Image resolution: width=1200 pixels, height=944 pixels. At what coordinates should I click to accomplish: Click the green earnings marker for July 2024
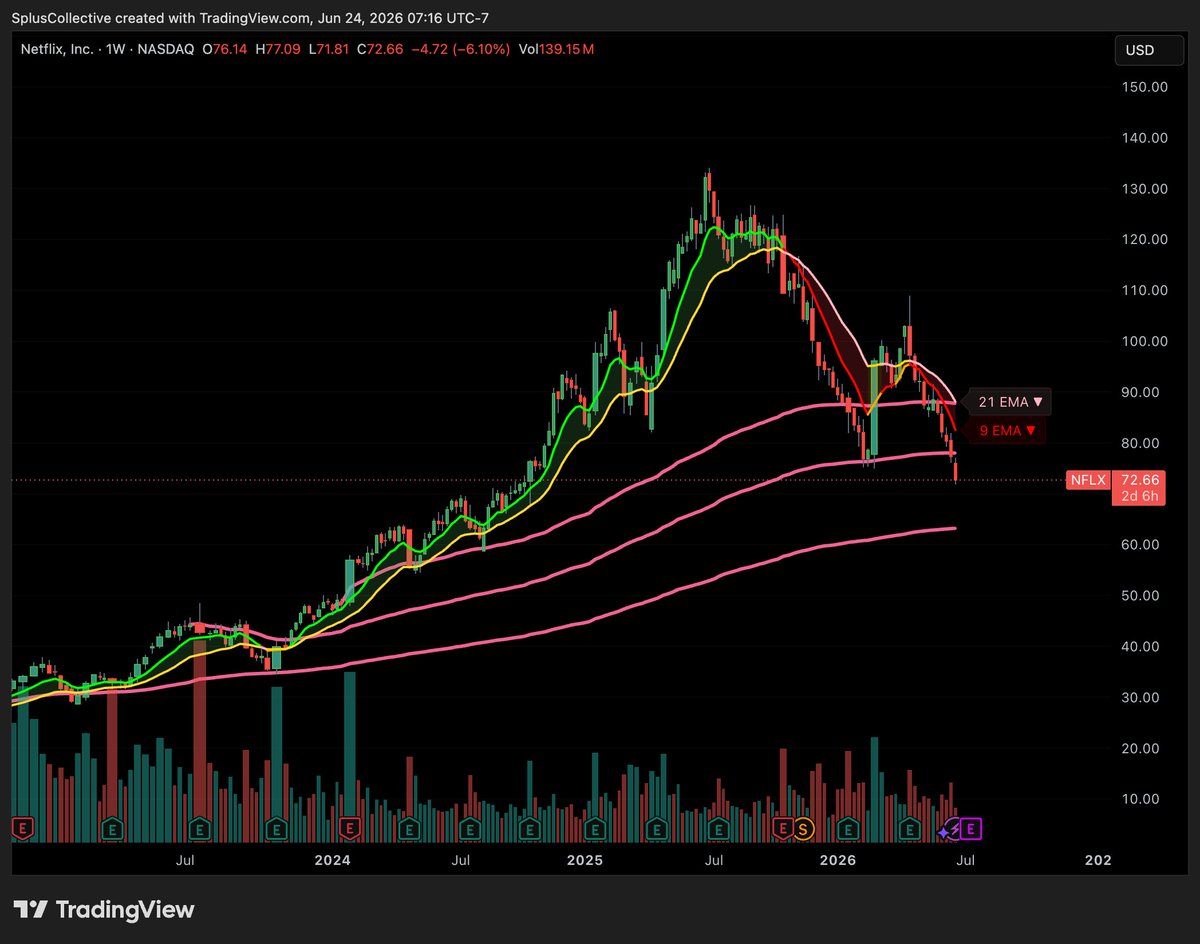(x=469, y=829)
